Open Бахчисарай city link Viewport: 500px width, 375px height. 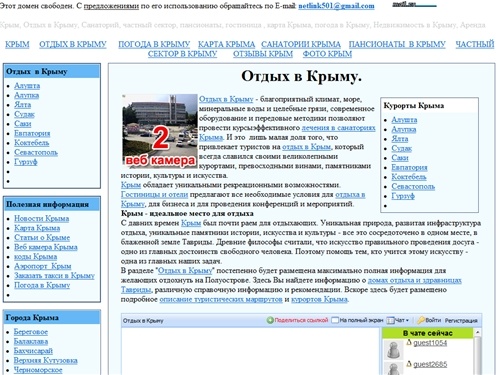click(33, 351)
